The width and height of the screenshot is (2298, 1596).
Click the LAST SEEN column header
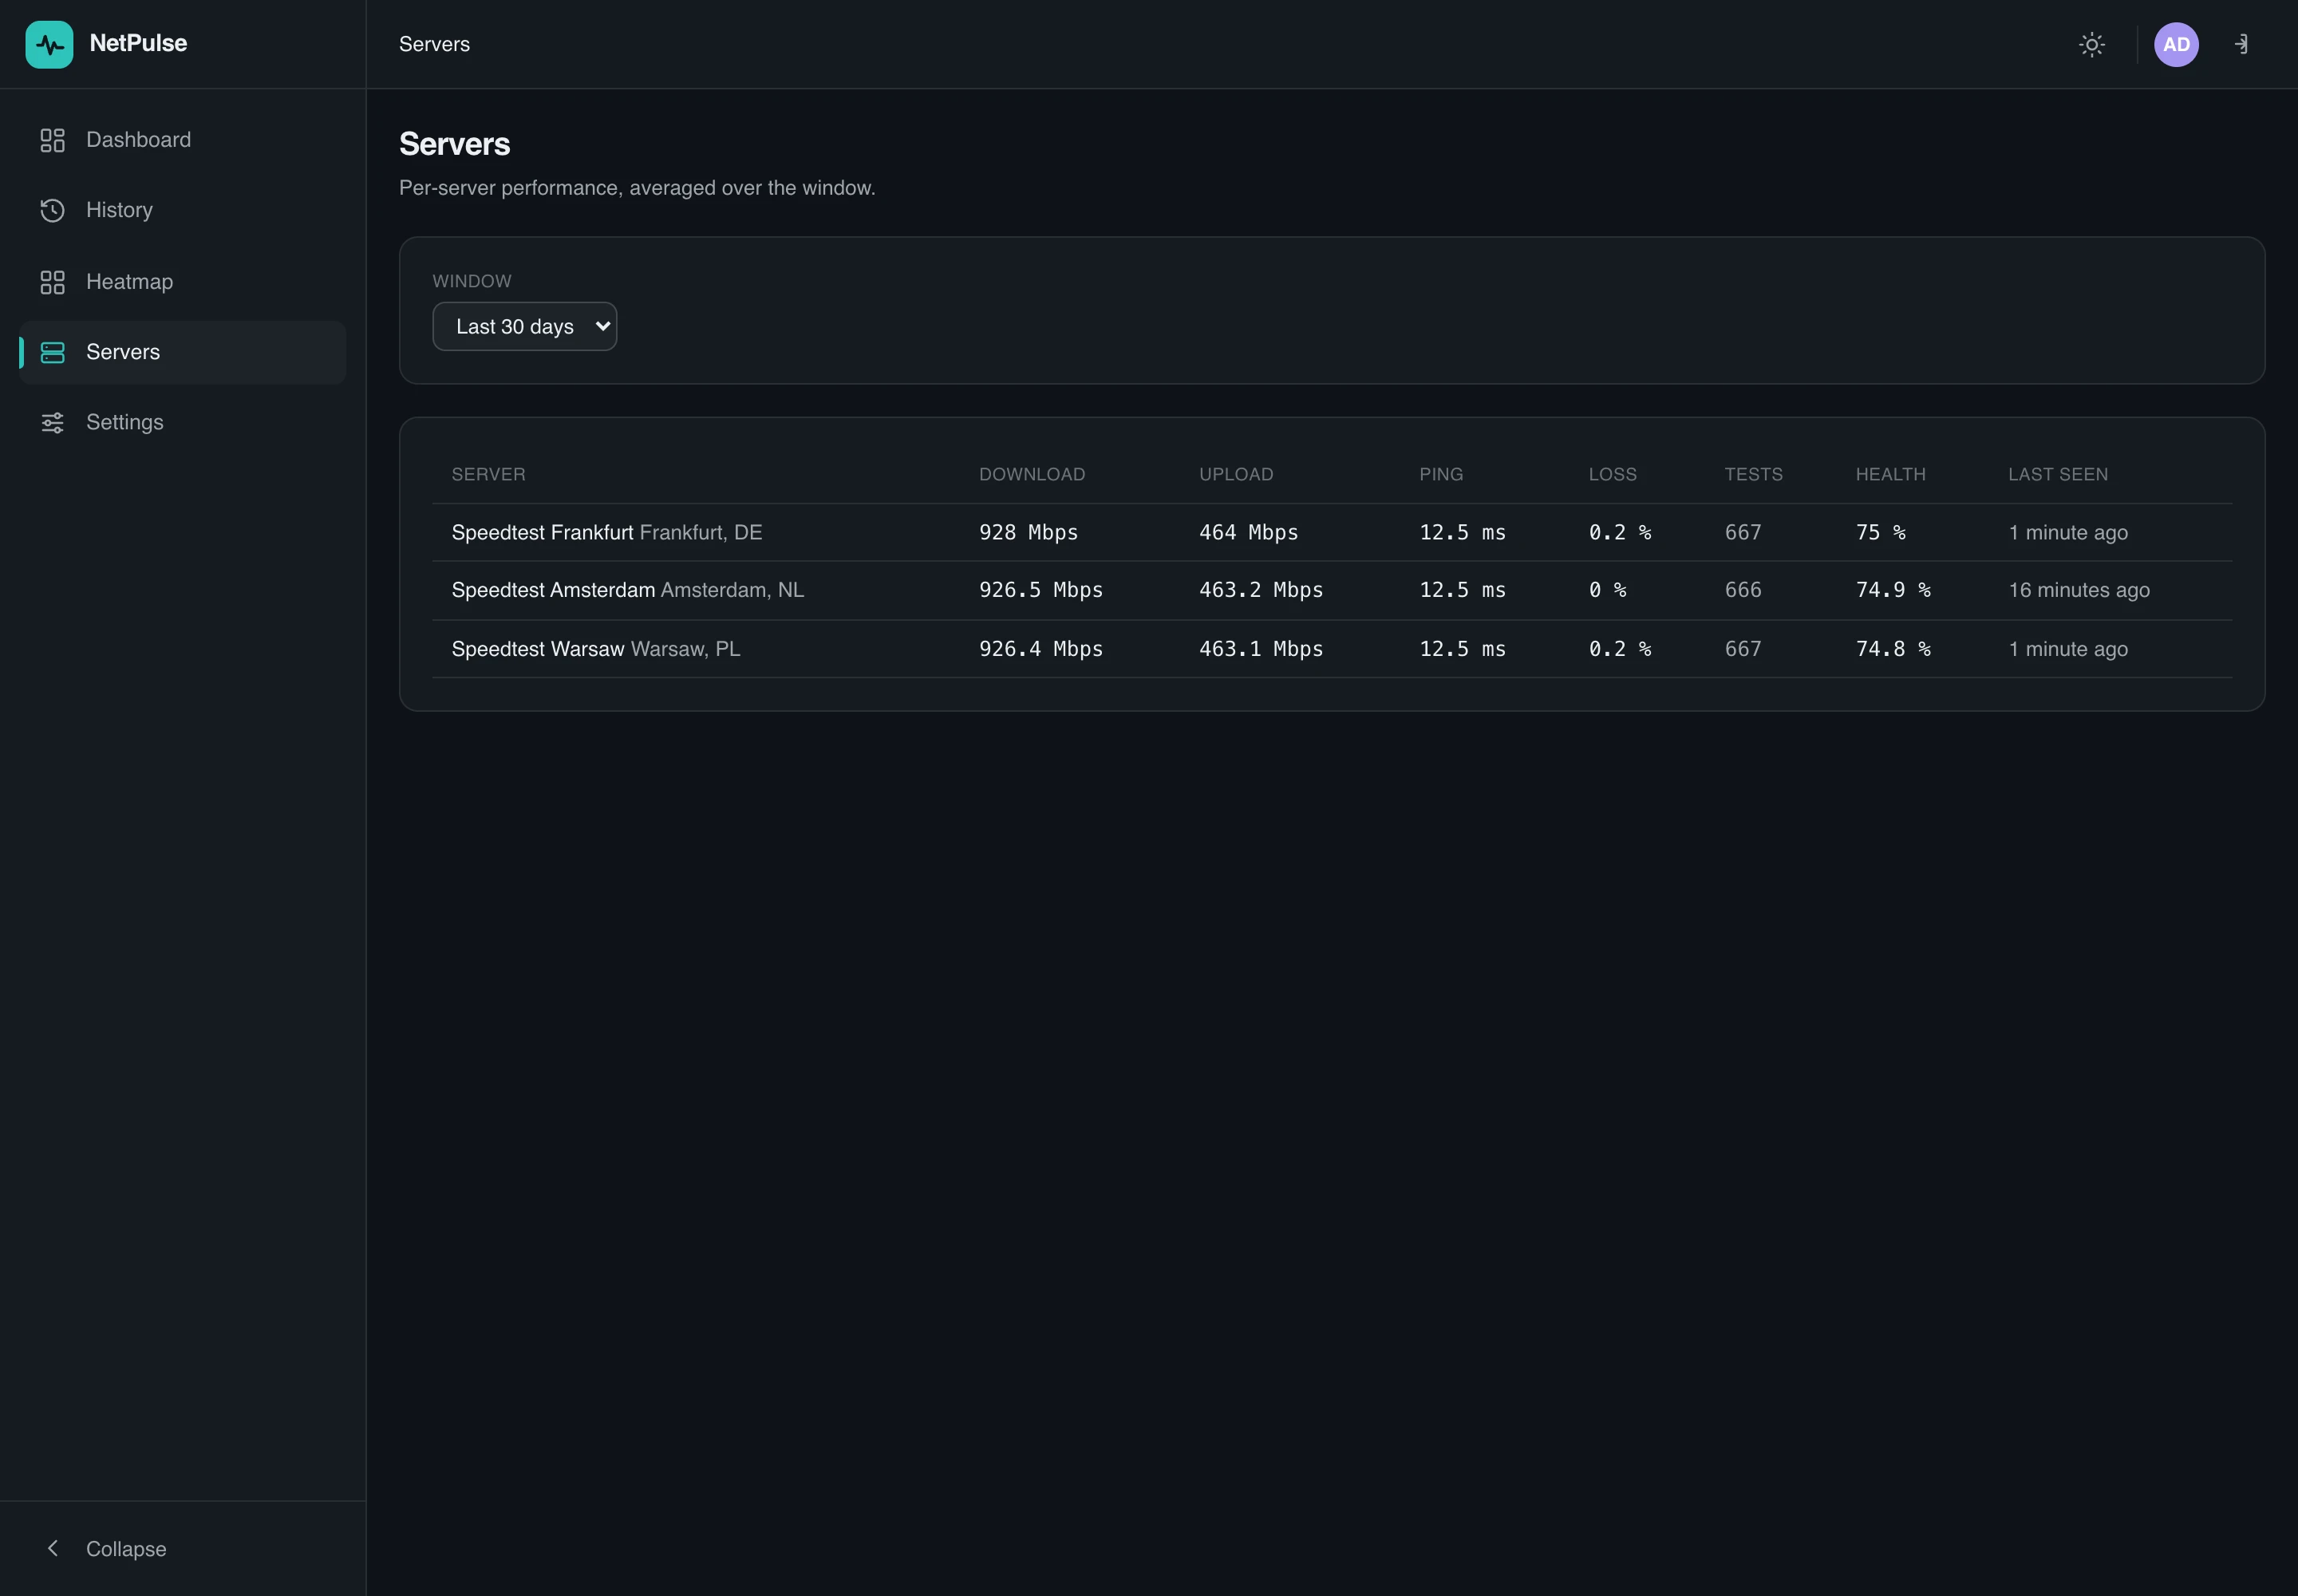coord(2057,474)
